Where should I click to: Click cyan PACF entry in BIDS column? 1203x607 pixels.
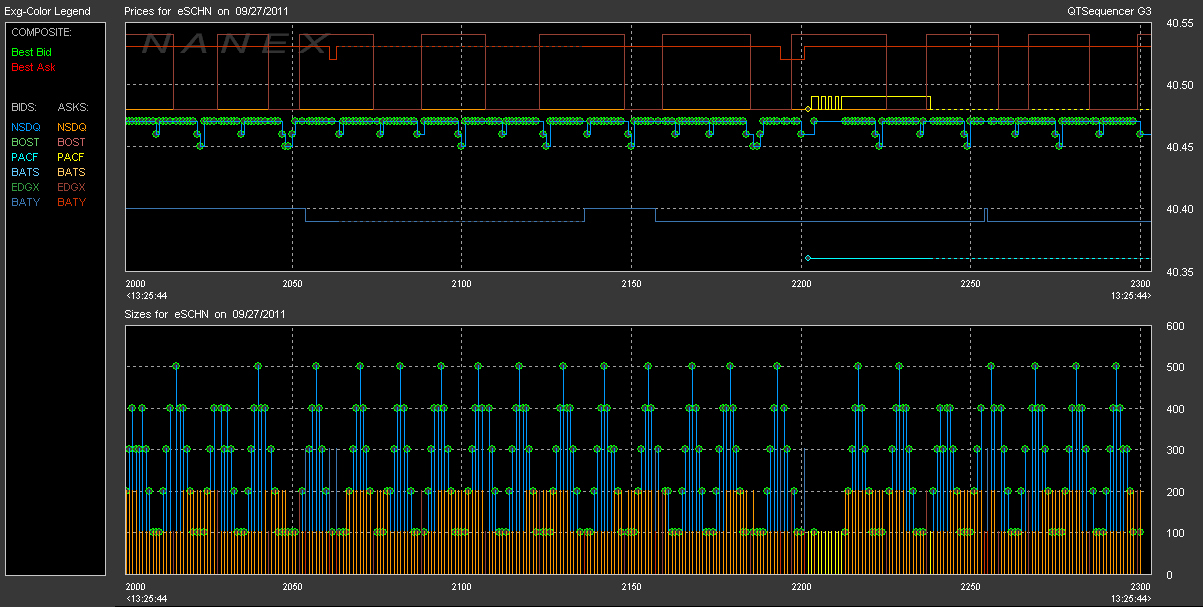tap(26, 157)
